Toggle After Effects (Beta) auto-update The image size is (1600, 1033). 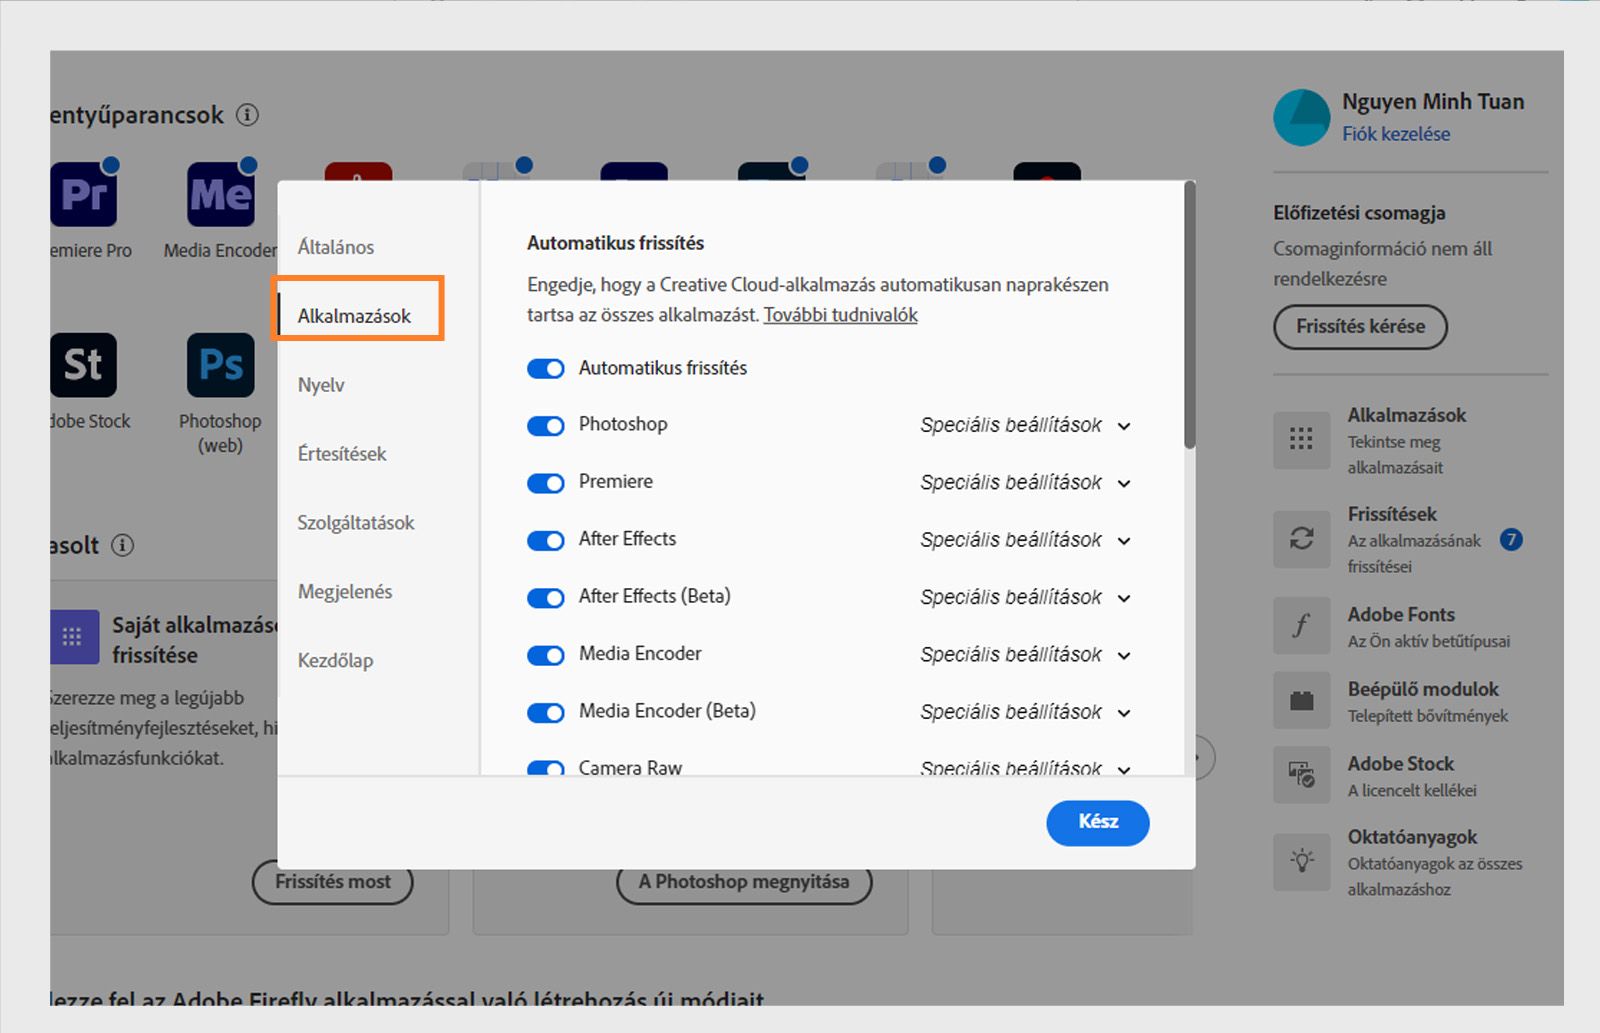click(x=546, y=598)
